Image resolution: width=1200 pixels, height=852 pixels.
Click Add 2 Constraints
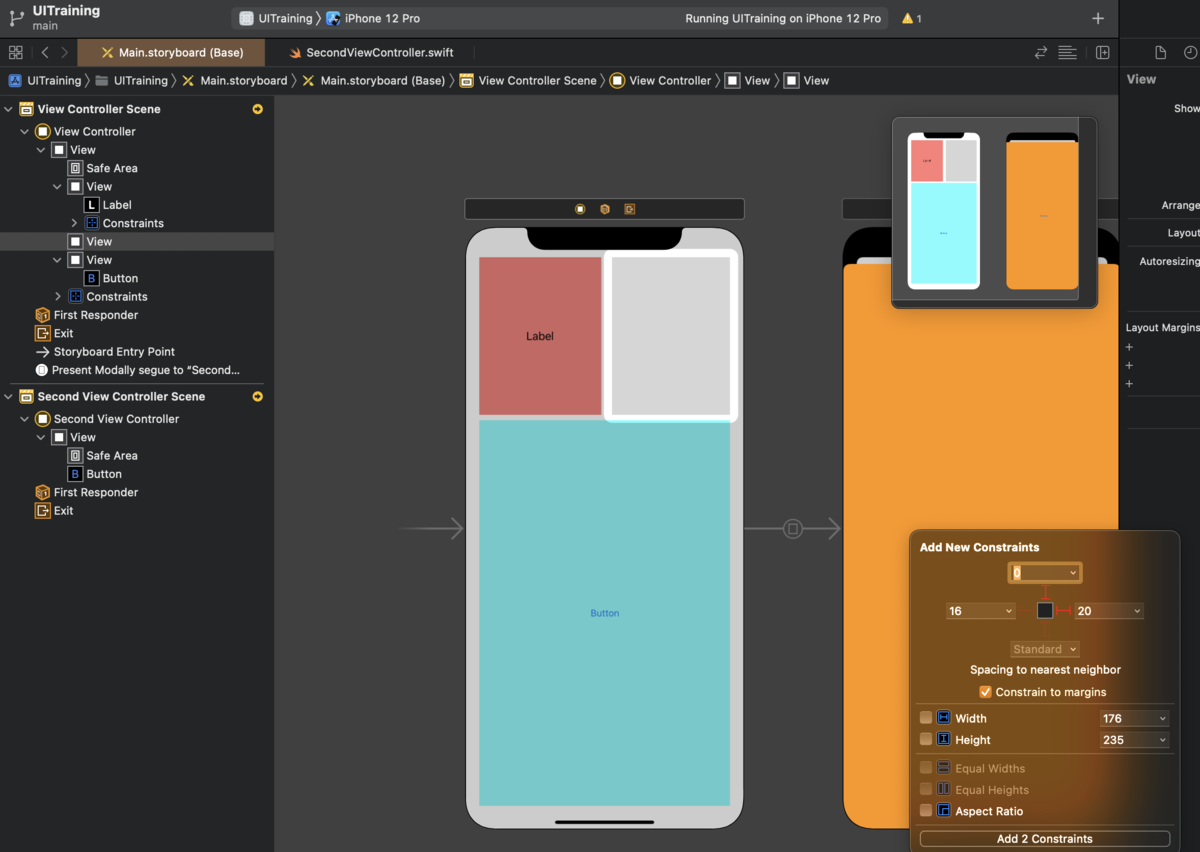[1045, 839]
